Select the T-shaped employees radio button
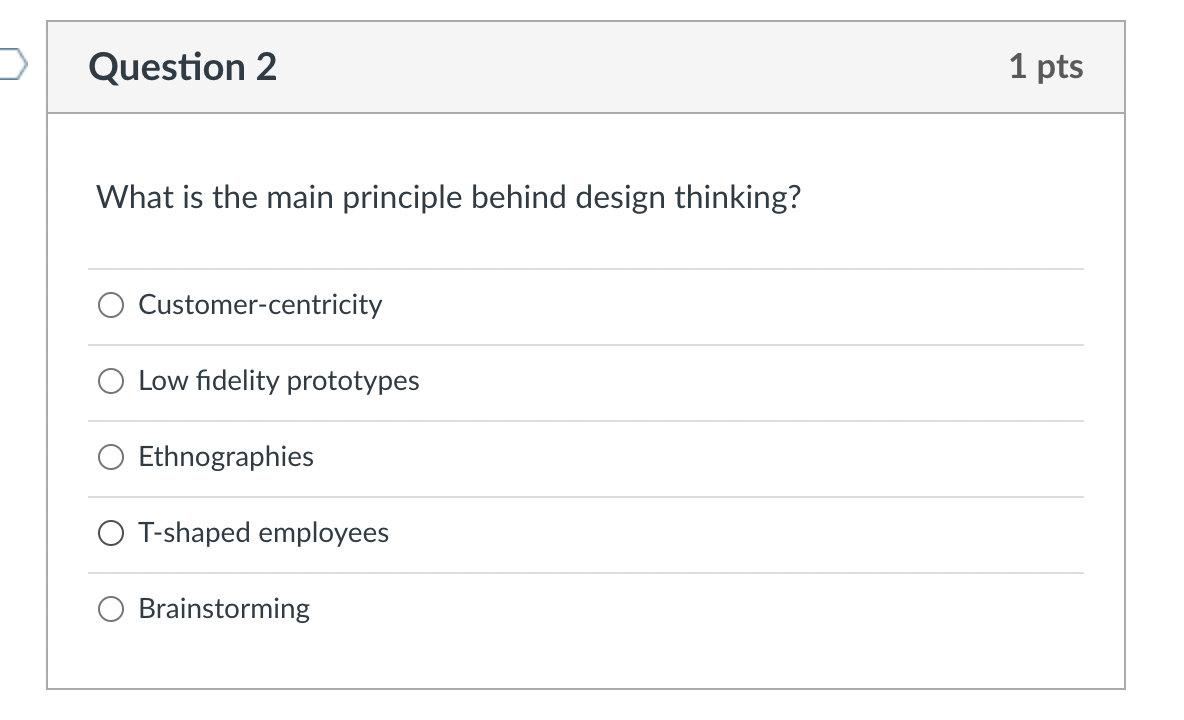 pyautogui.click(x=111, y=533)
